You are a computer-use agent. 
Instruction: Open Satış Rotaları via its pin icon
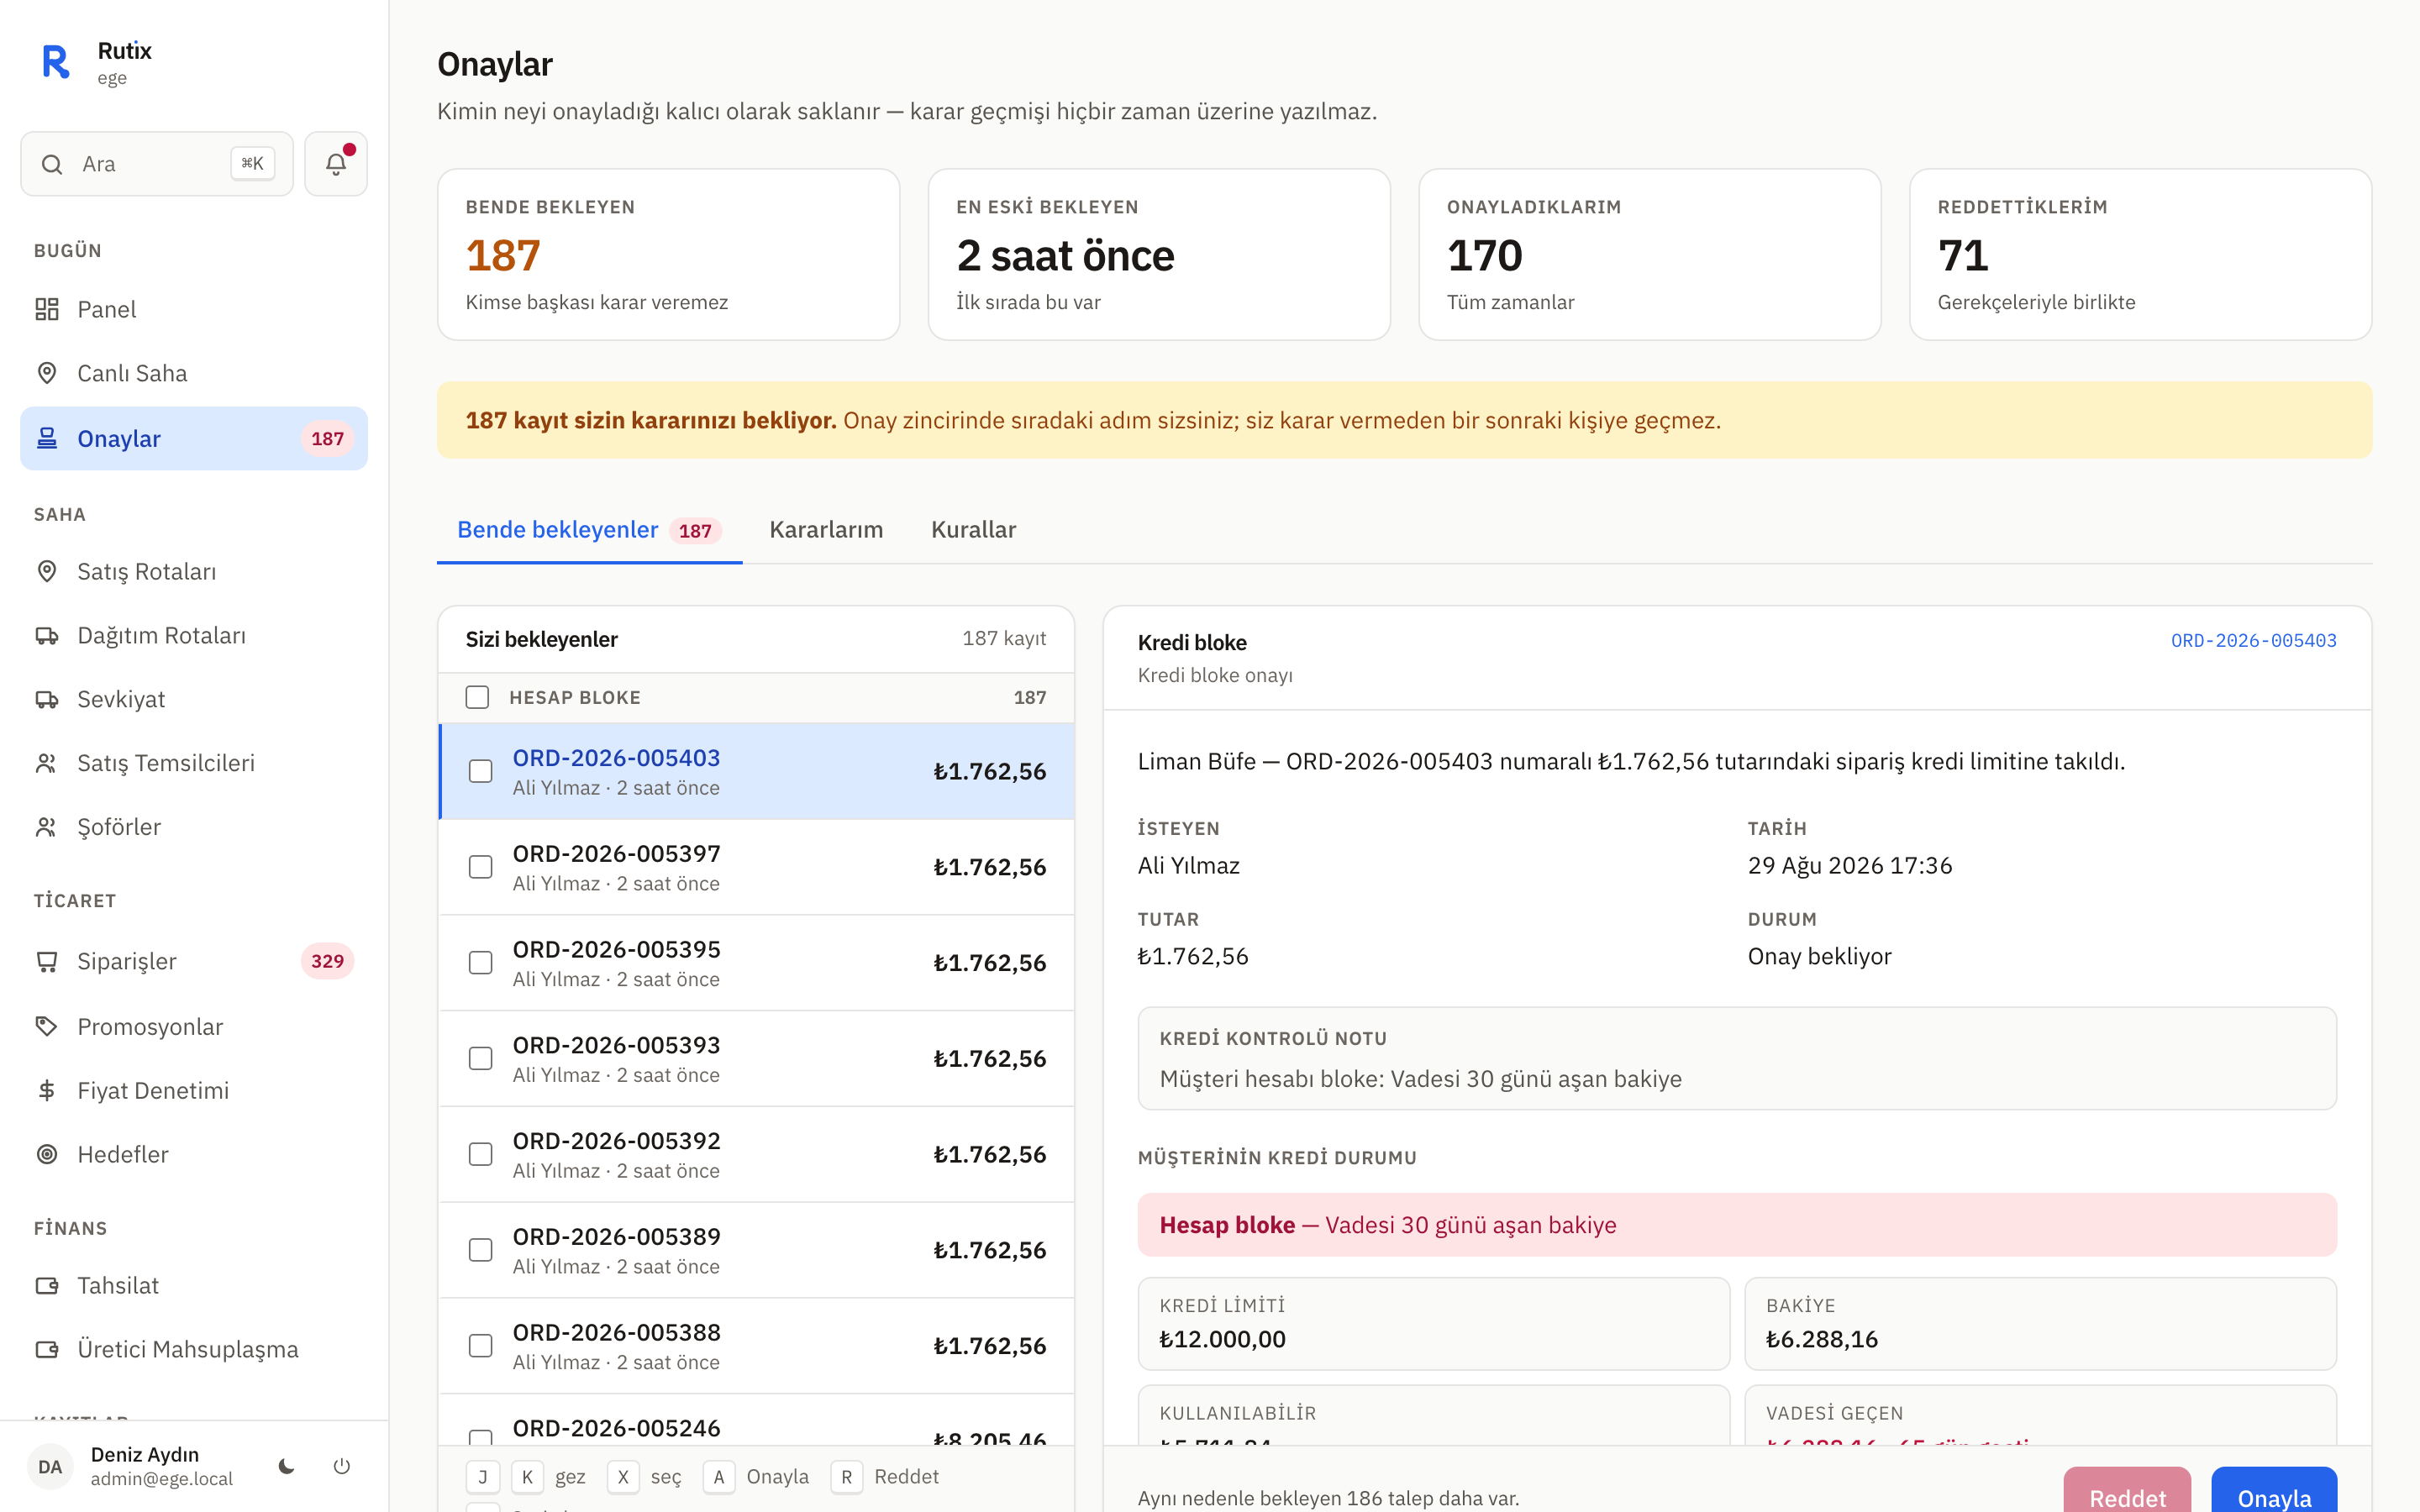pos(47,571)
